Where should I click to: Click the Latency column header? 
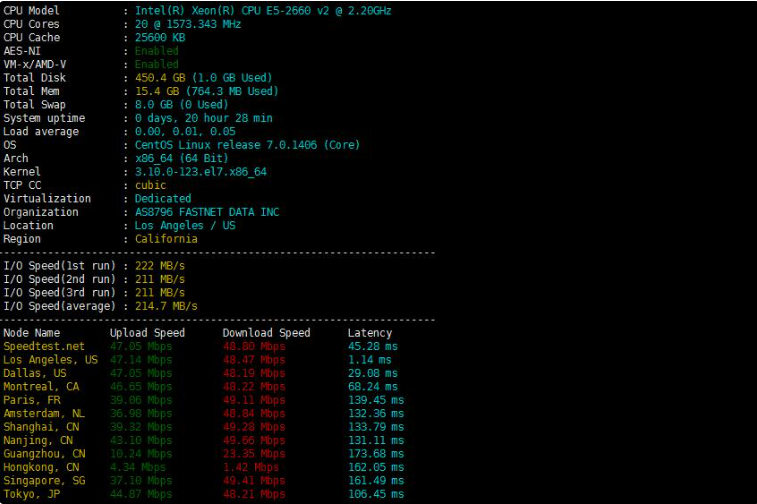pos(370,333)
